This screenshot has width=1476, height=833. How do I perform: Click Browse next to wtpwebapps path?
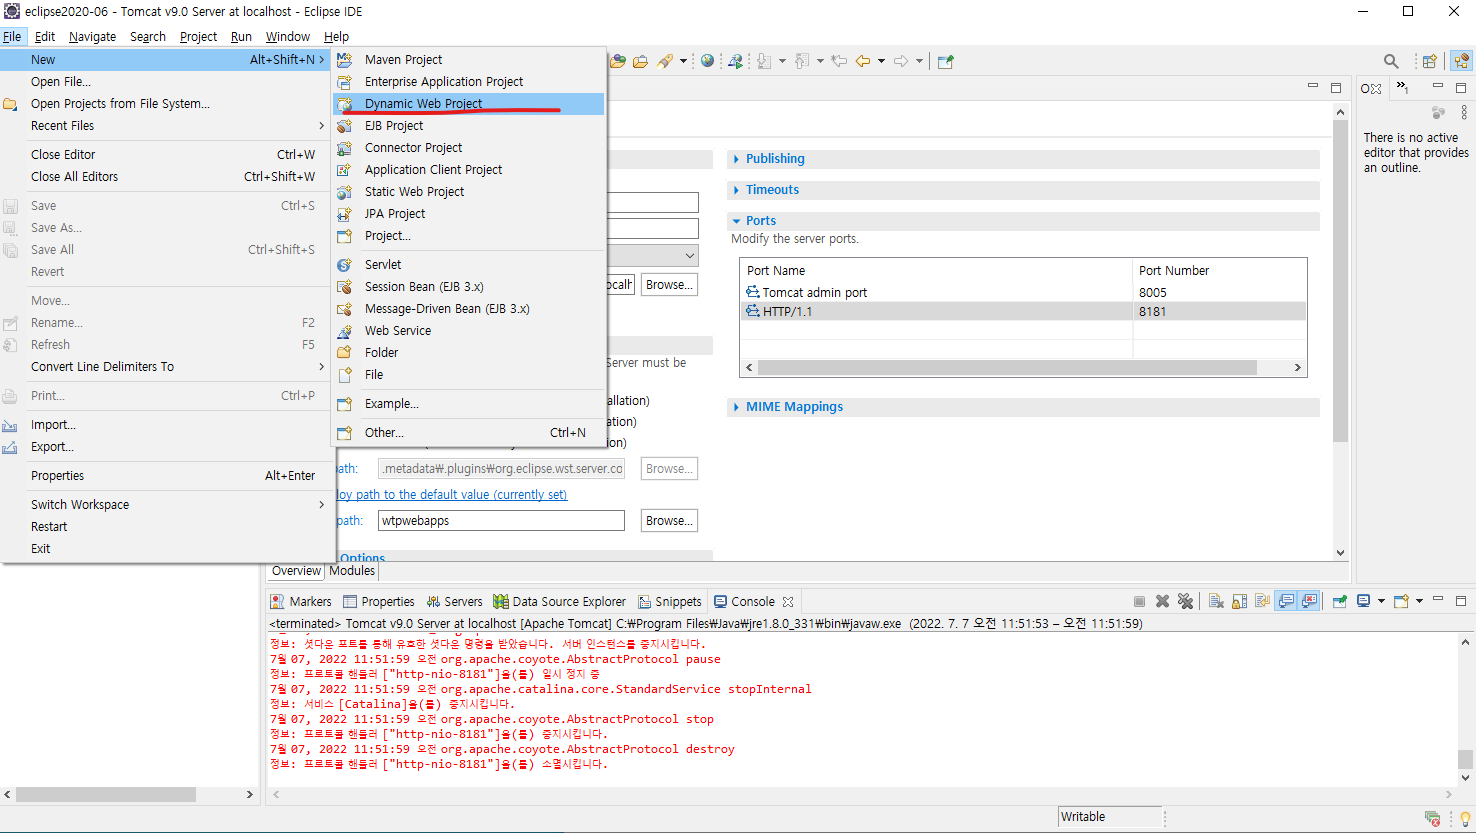(x=669, y=521)
